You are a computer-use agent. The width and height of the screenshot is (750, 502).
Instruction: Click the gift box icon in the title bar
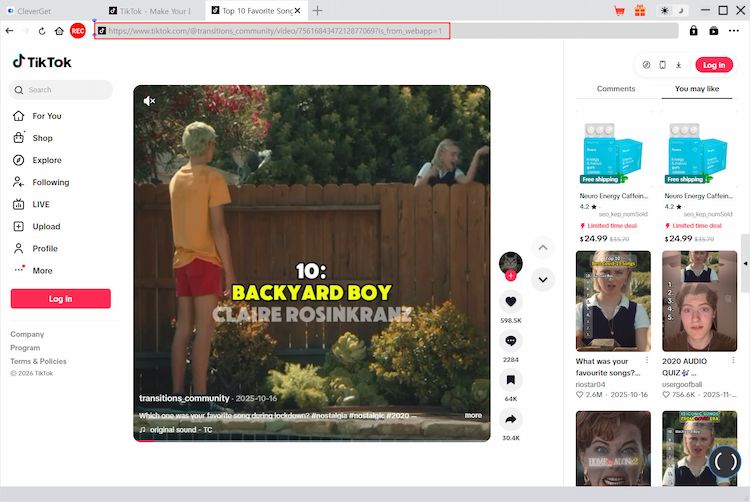point(640,11)
